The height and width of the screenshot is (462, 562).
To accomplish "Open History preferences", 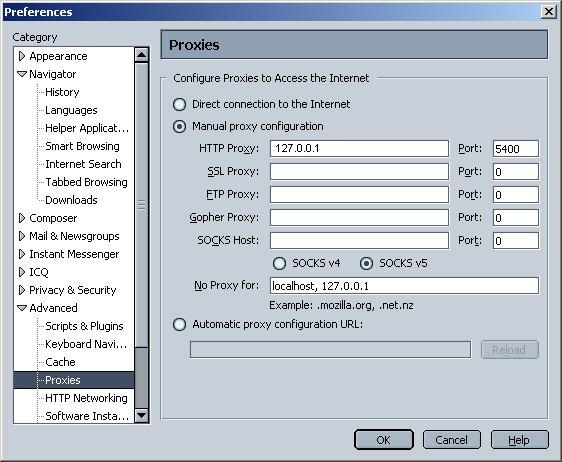I will tap(62, 92).
